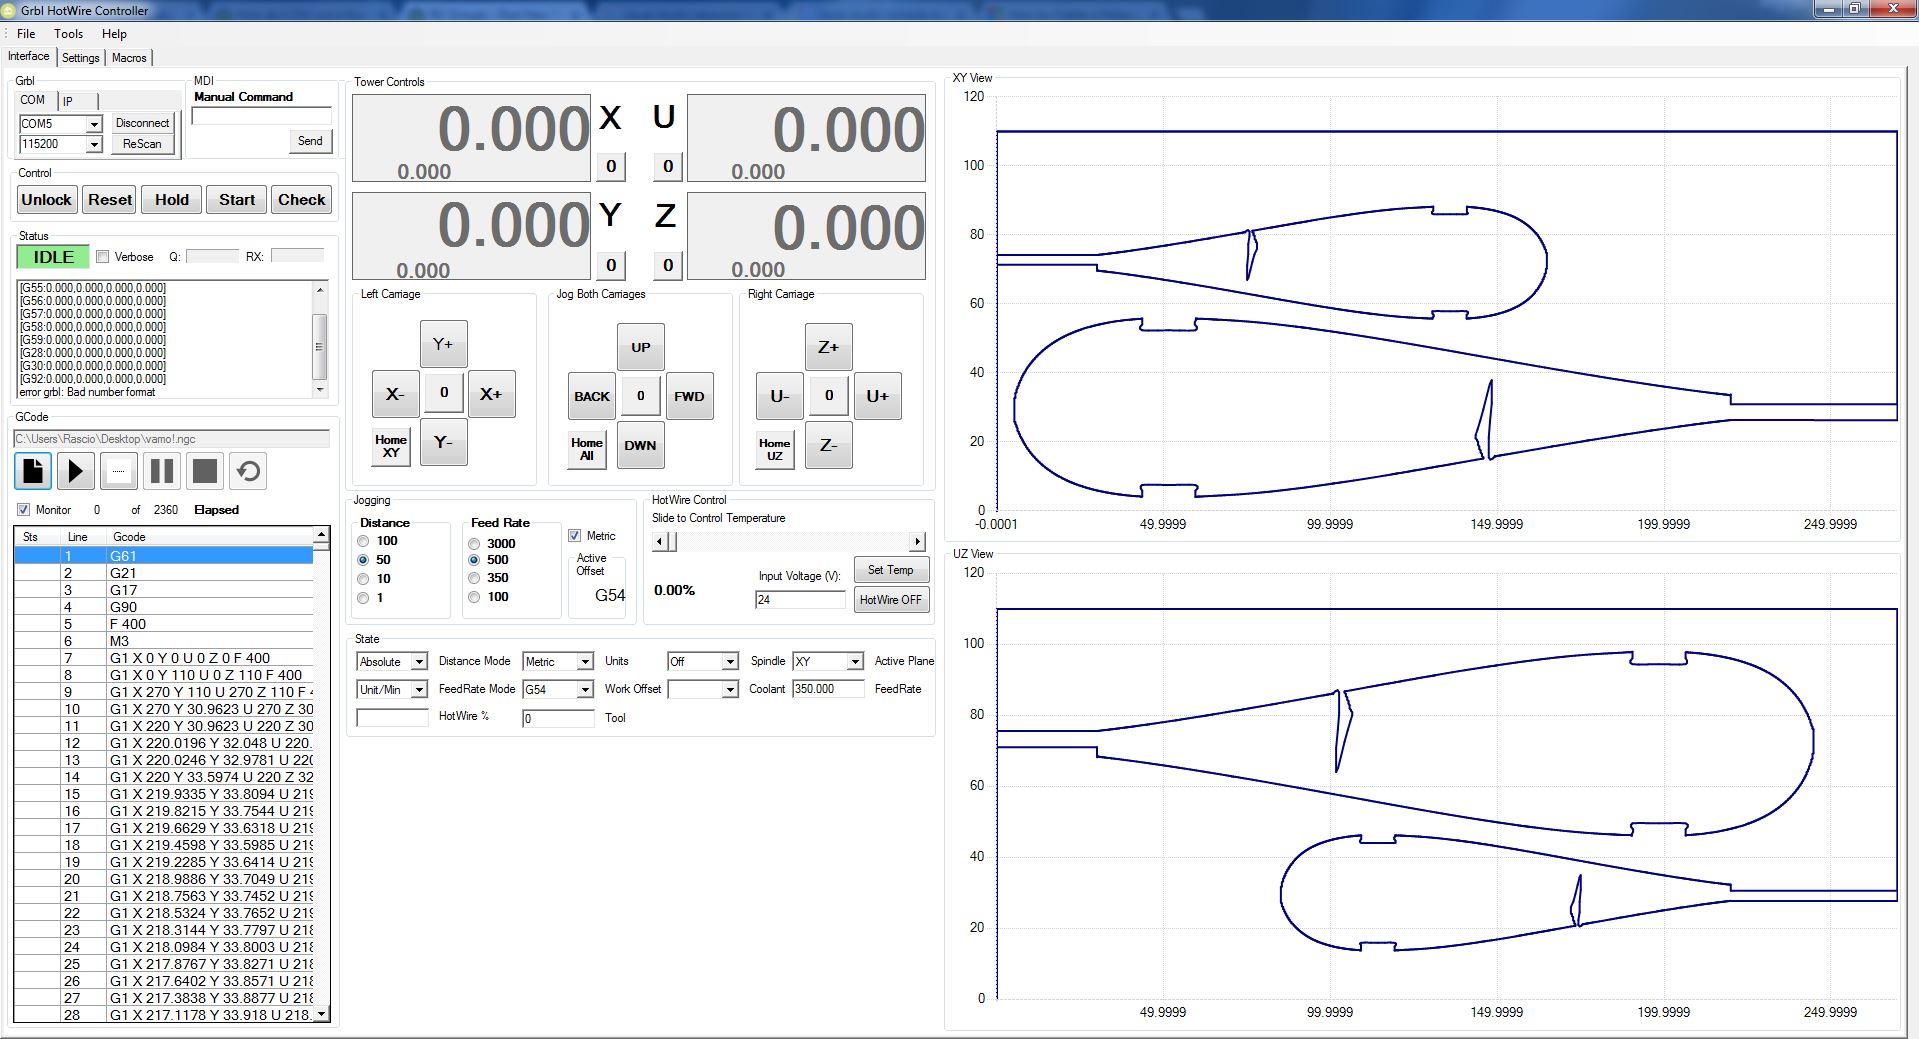This screenshot has width=1919, height=1039.
Task: Switch to the Macros tab
Action: pyautogui.click(x=129, y=58)
